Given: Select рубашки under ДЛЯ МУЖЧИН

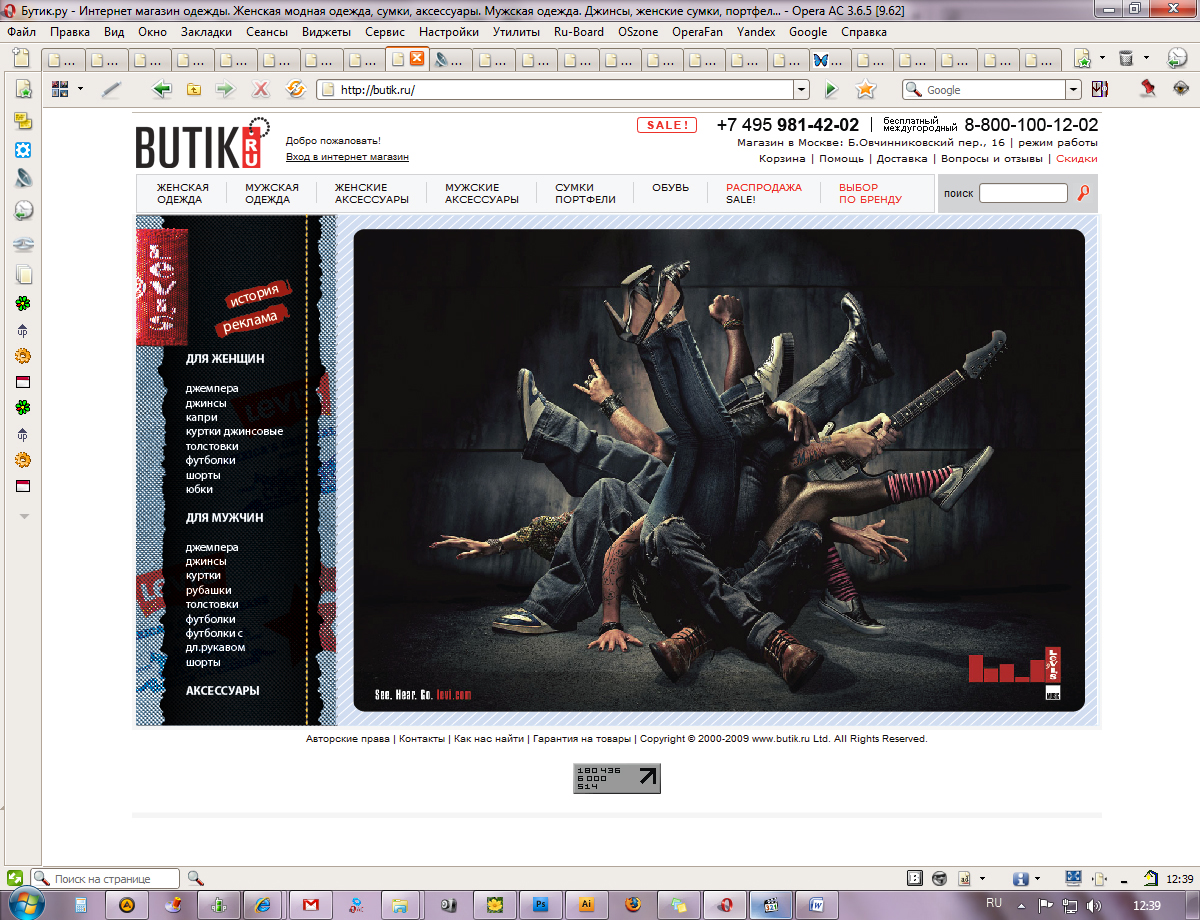Looking at the screenshot, I should click(x=208, y=590).
